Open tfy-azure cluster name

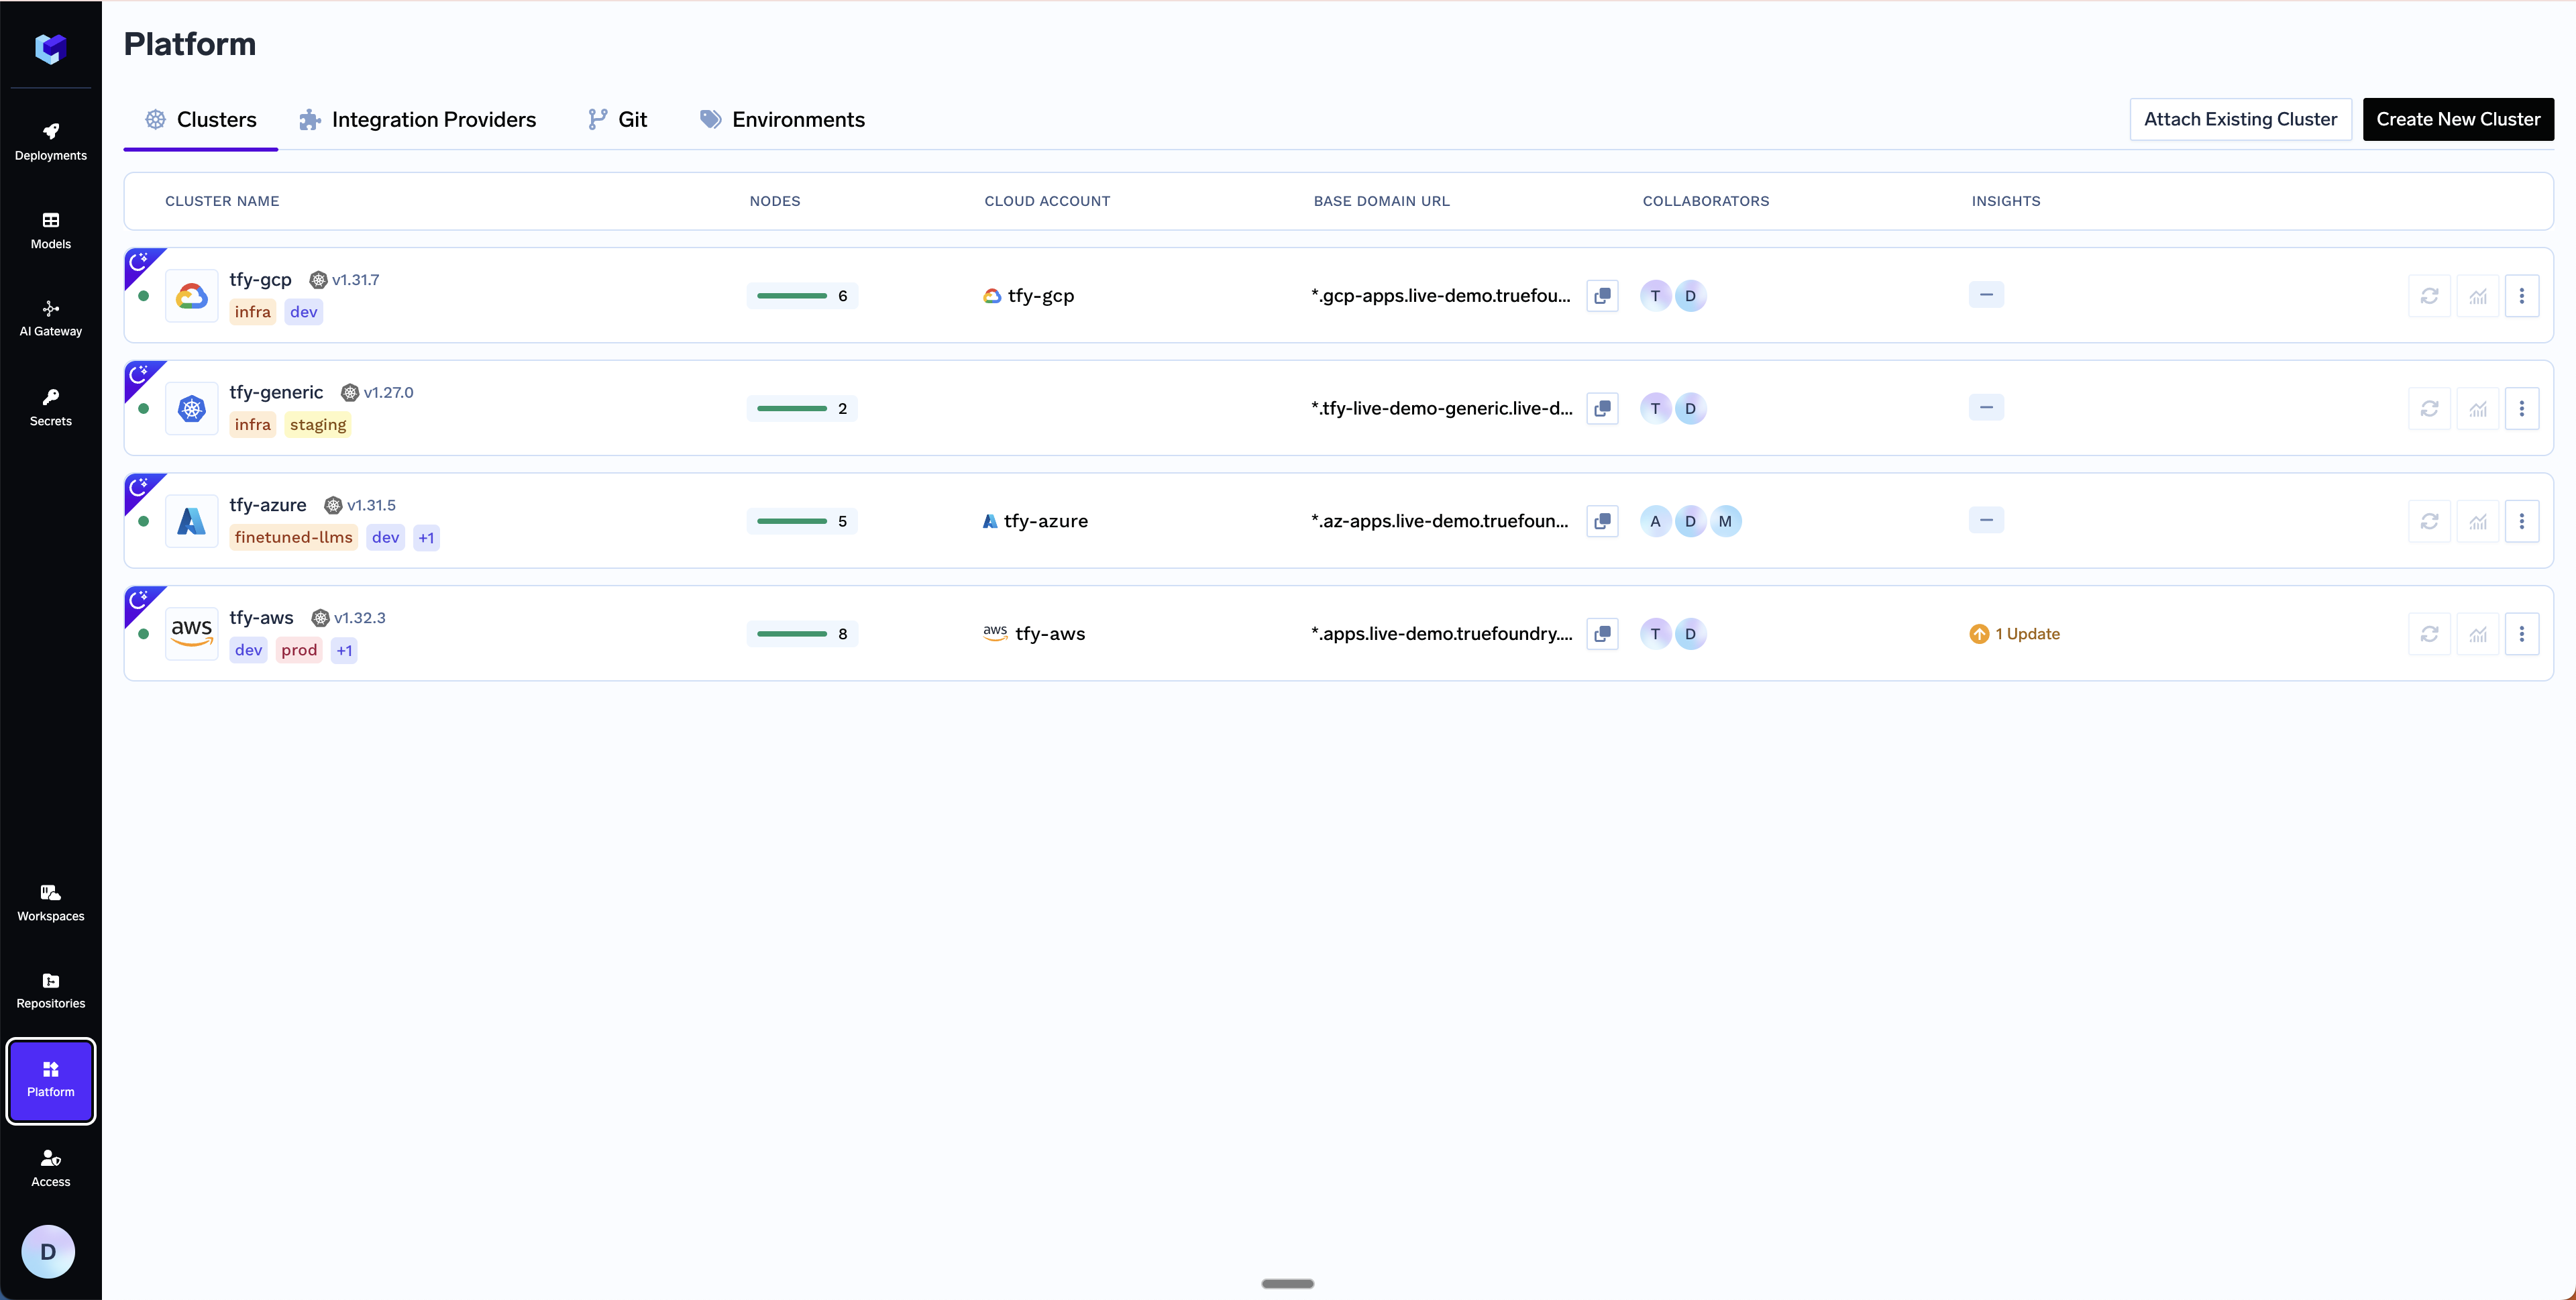(x=267, y=505)
